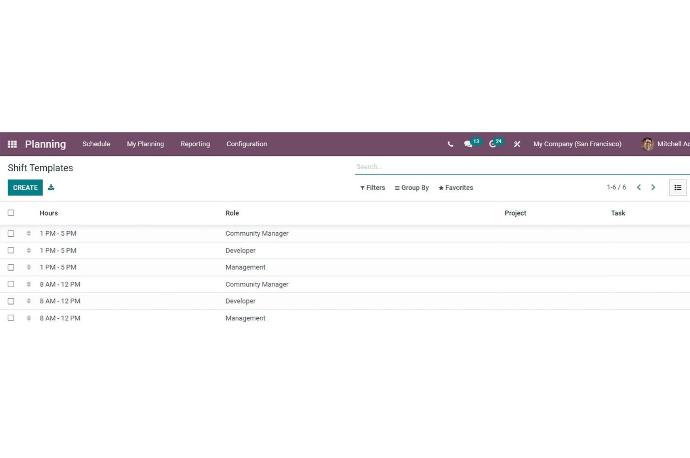Screen dimensions: 690x458
Task: Open the Reporting menu
Action: tap(195, 144)
